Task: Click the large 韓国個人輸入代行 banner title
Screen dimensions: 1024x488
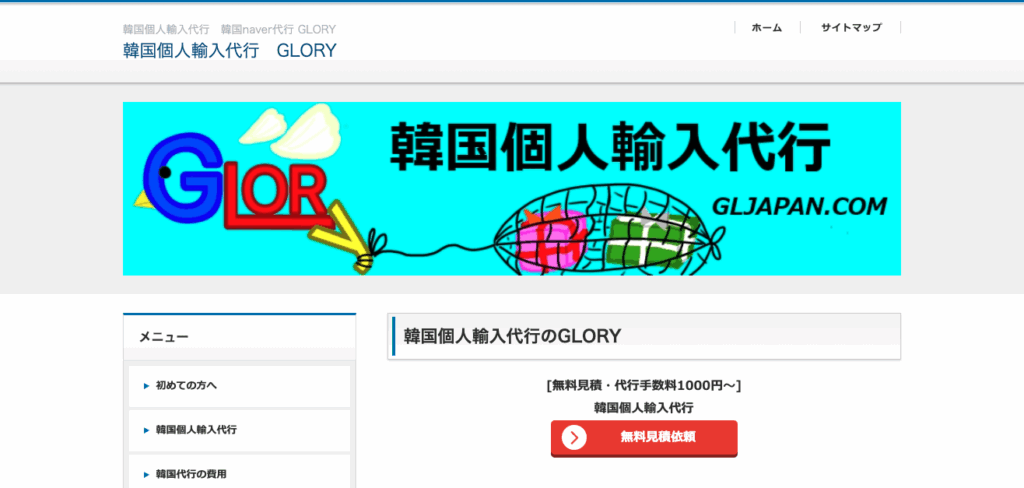Action: 610,146
